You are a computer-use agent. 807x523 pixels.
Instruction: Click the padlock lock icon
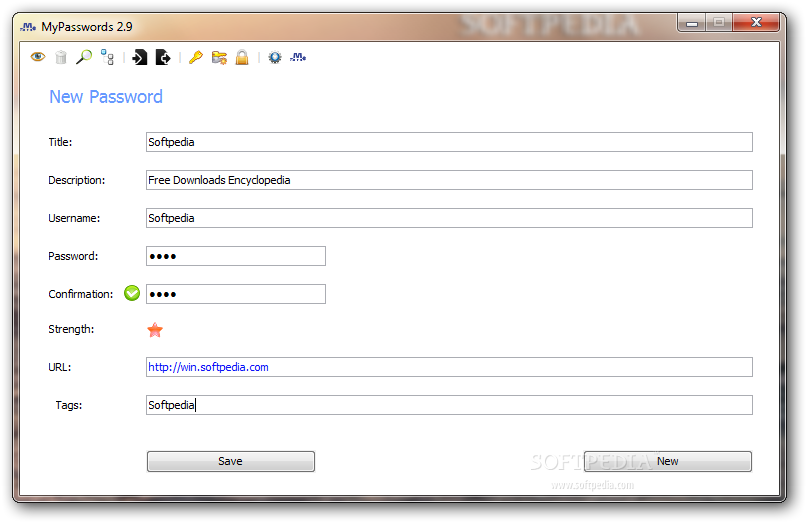click(242, 57)
